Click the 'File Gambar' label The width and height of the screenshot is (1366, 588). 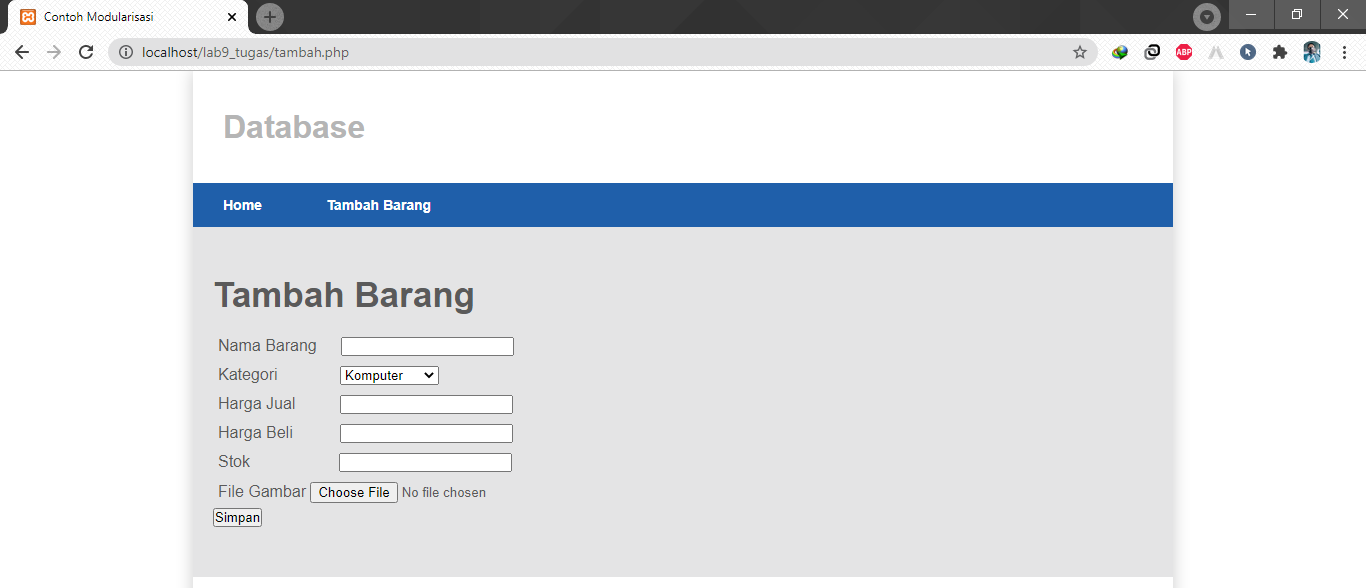point(262,492)
